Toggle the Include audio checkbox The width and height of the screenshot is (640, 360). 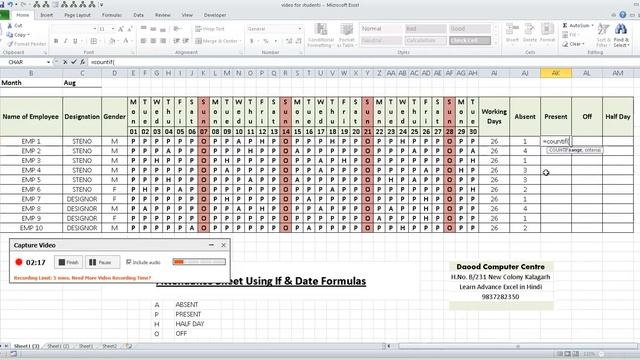(x=128, y=262)
